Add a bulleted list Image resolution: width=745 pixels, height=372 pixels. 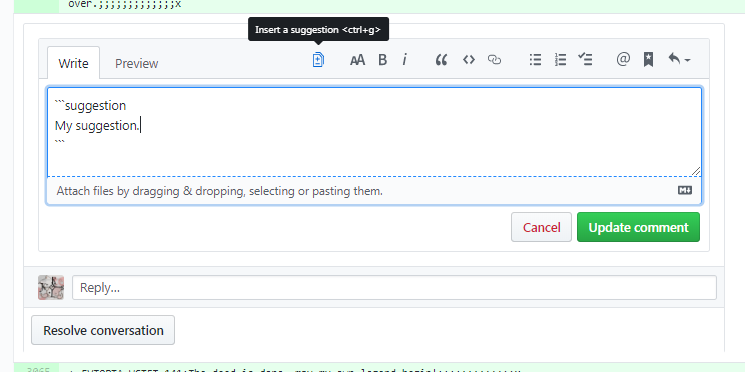pos(535,60)
